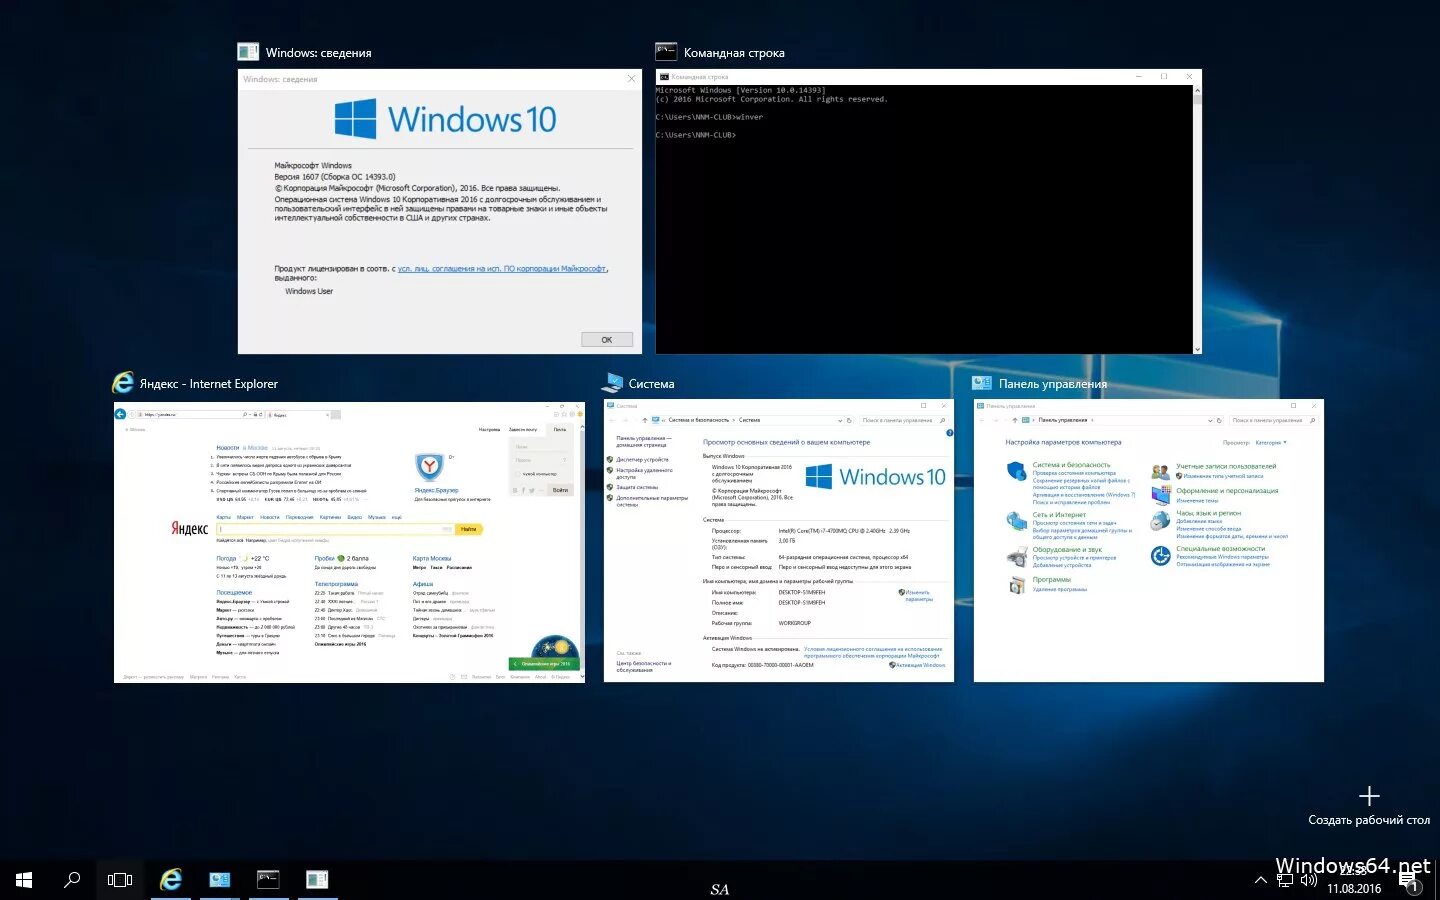Click the Internet Explorer back arrow
The image size is (1440, 900).
(x=121, y=414)
